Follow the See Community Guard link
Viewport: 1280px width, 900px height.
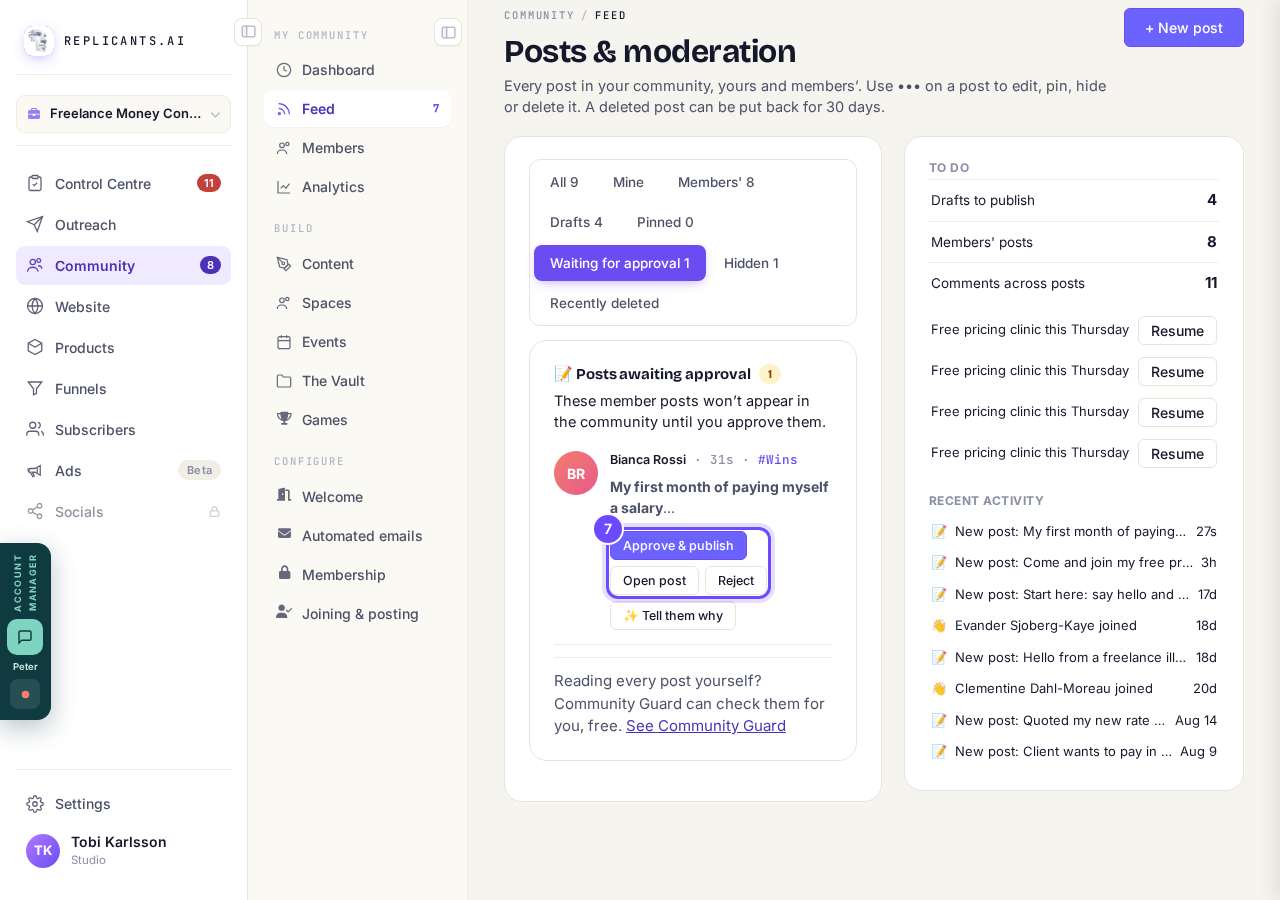[x=706, y=726]
